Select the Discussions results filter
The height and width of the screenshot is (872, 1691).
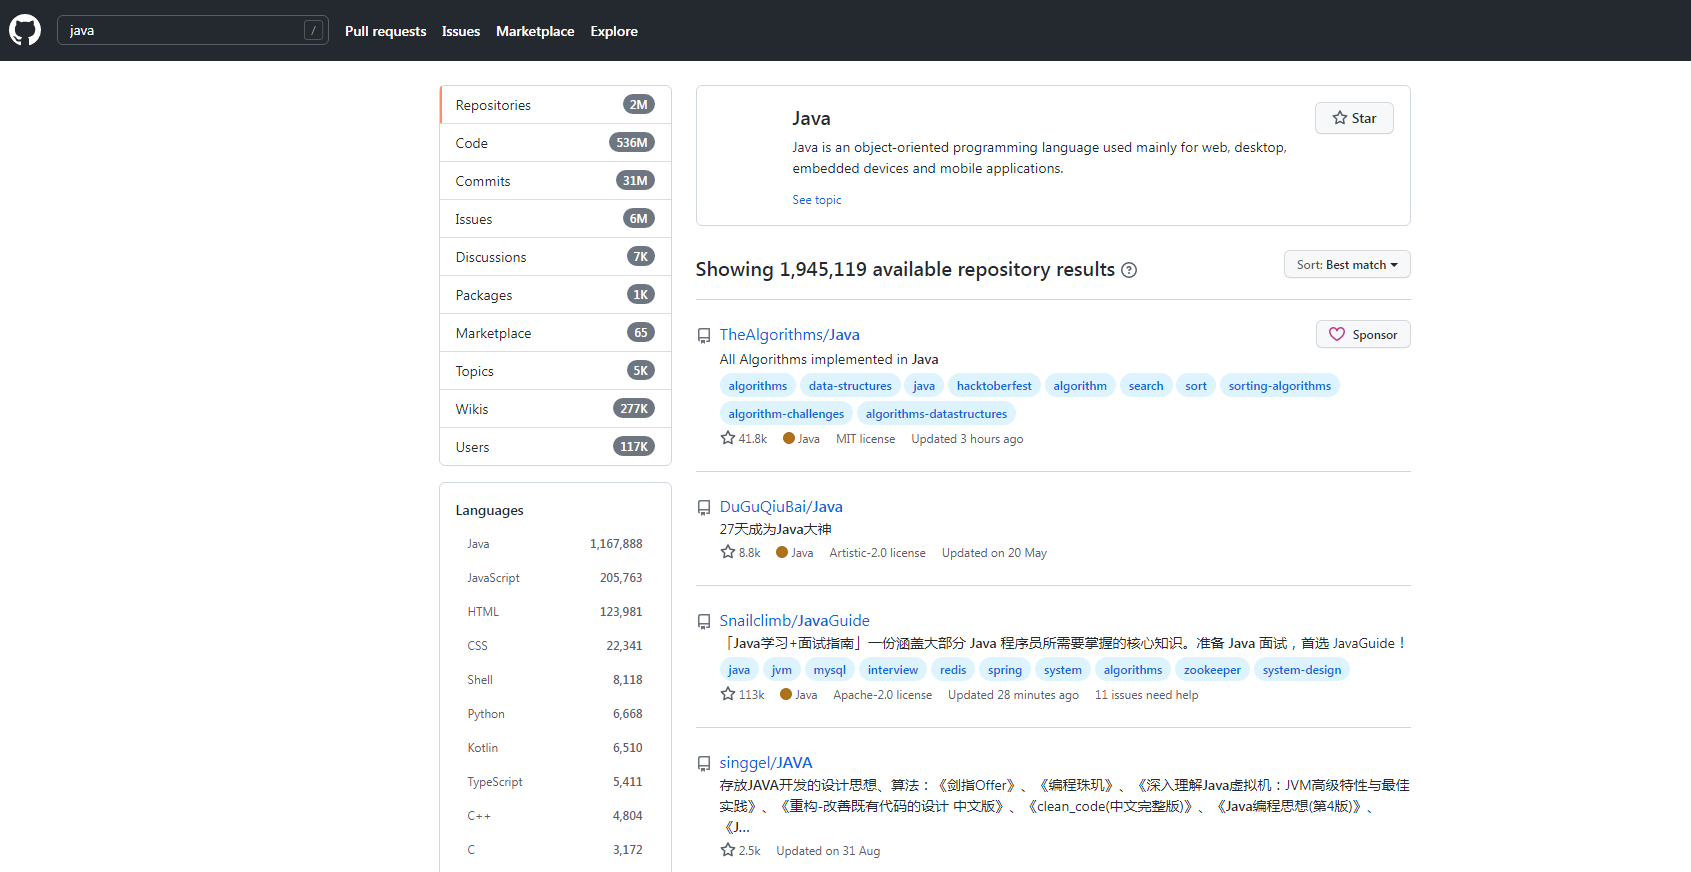pyautogui.click(x=555, y=257)
